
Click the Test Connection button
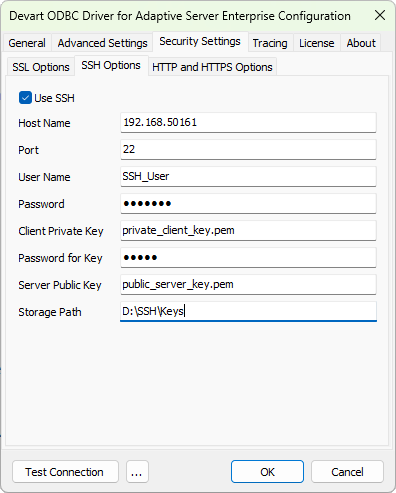coord(65,472)
